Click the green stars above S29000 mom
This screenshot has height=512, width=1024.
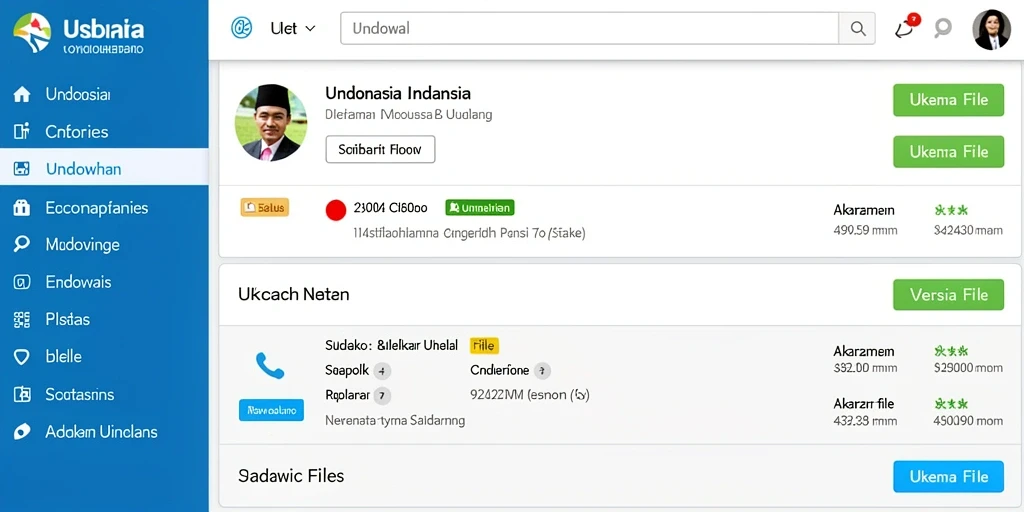click(x=951, y=351)
